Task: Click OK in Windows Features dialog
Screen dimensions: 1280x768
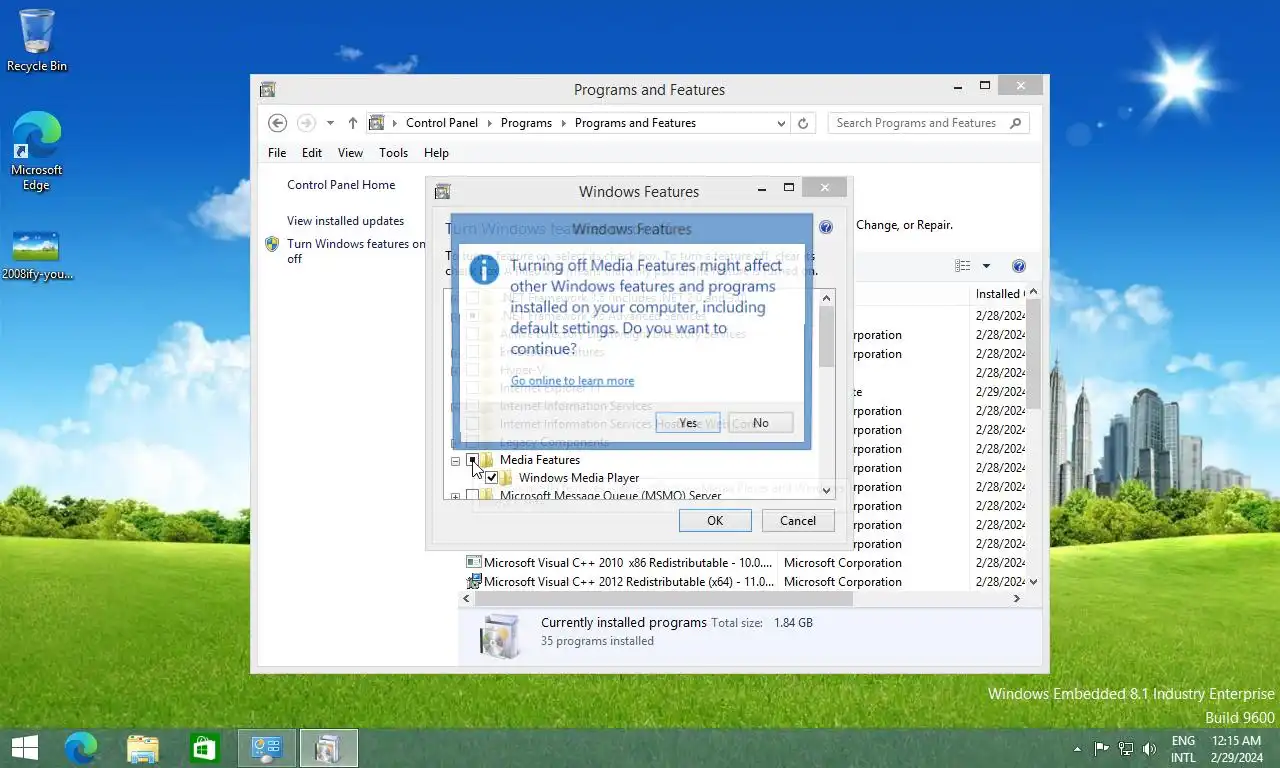Action: coord(715,520)
